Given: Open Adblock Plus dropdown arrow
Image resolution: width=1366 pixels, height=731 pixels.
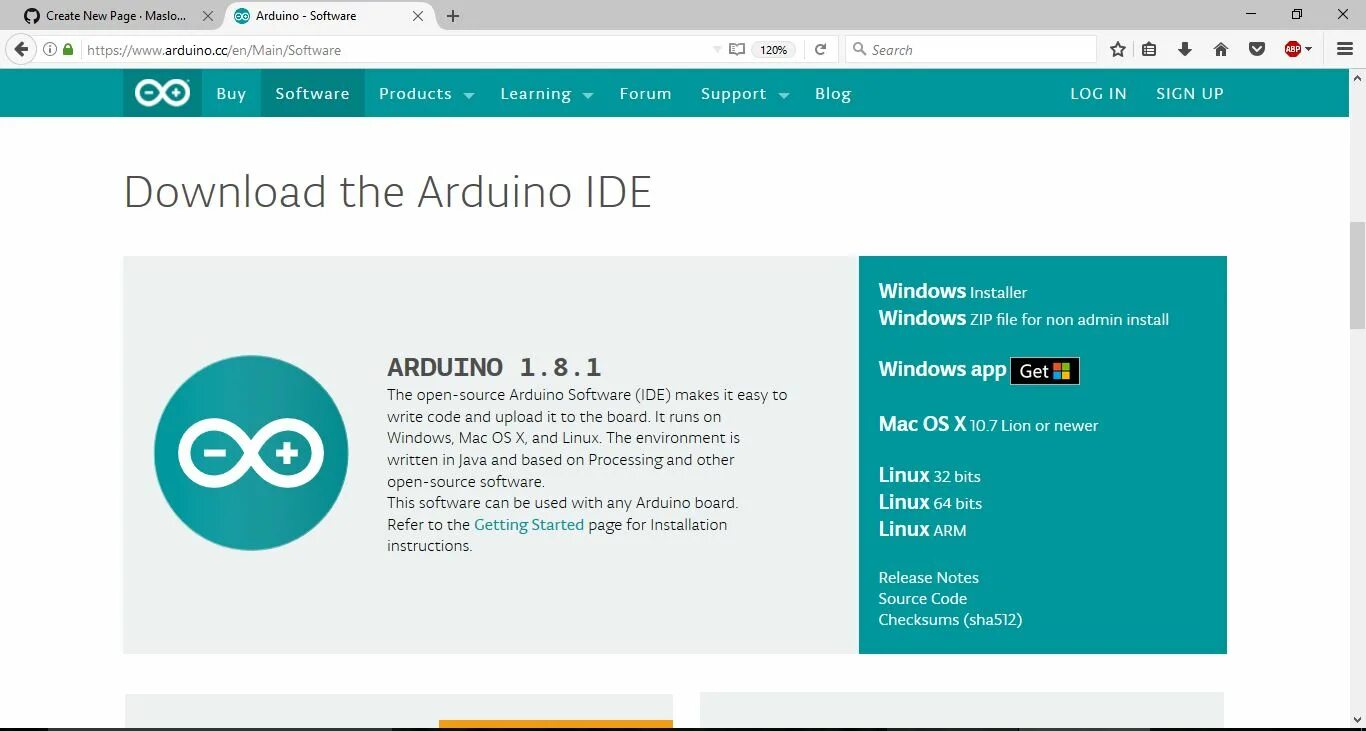Looking at the screenshot, I should pos(1308,50).
